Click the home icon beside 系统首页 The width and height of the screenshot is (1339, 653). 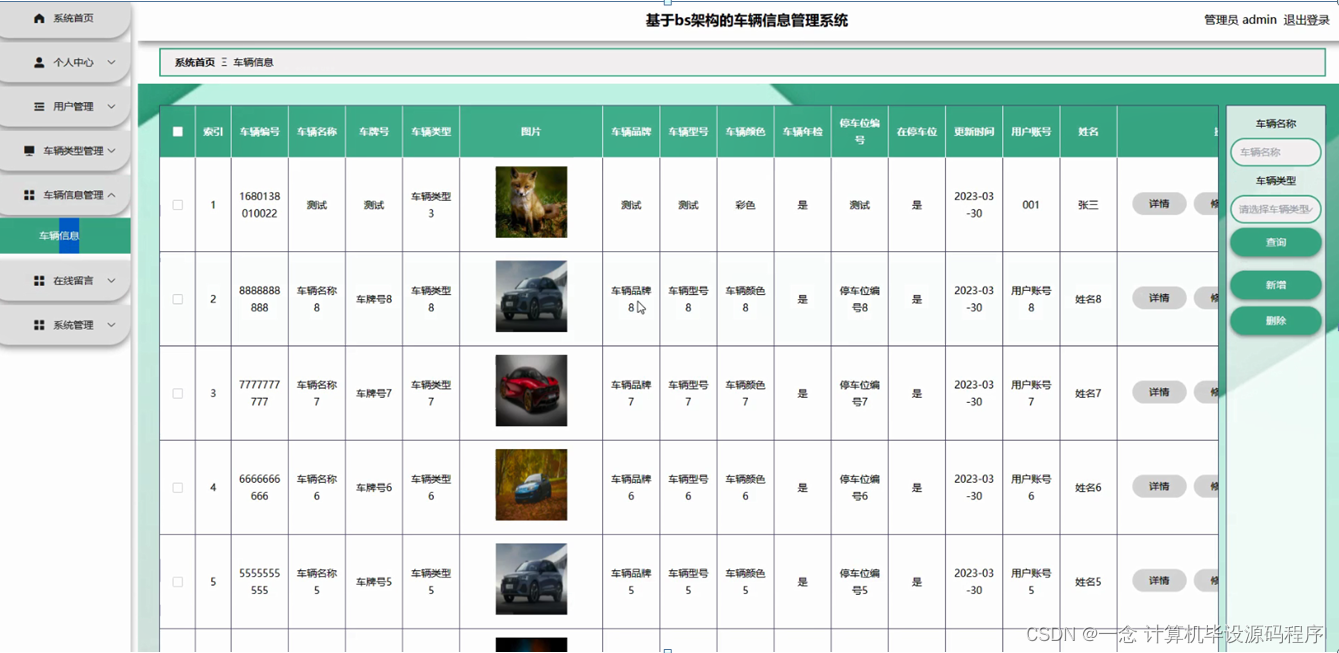(39, 18)
